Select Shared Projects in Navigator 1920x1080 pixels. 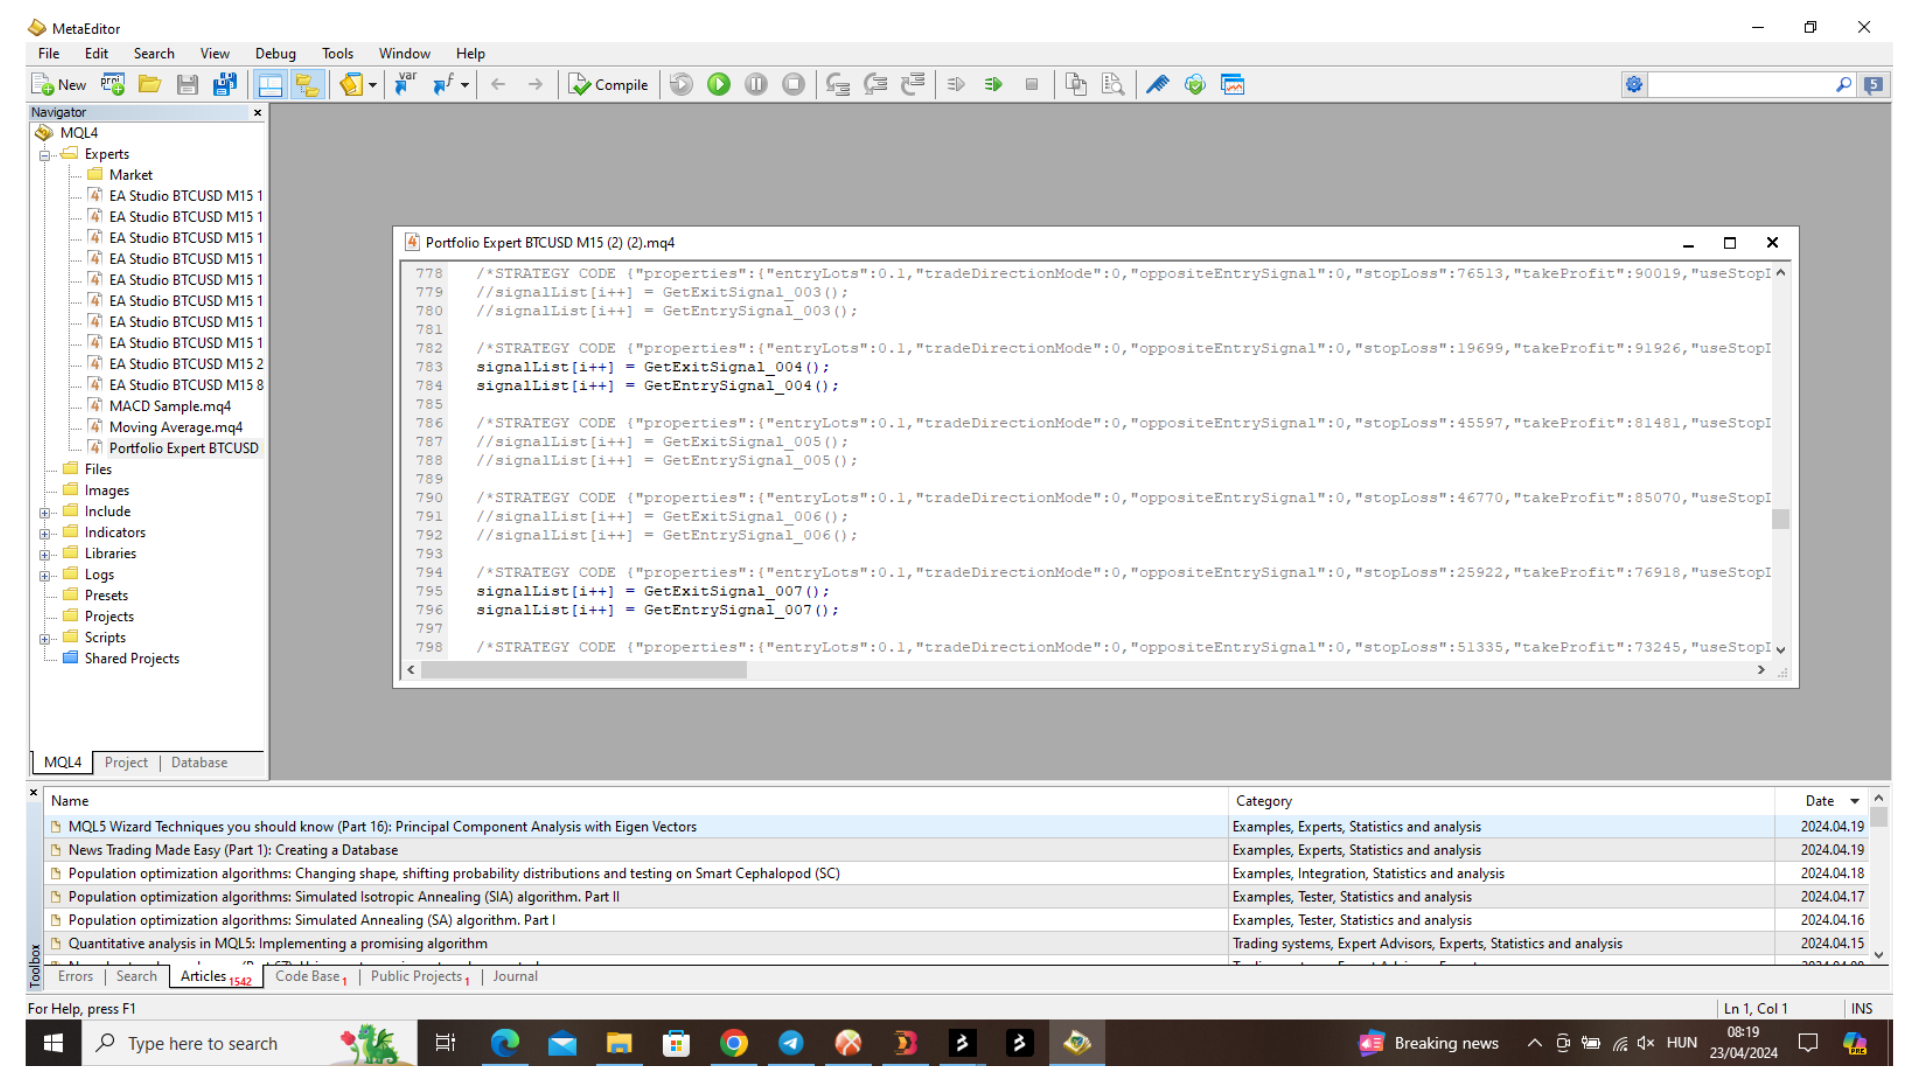pyautogui.click(x=131, y=659)
